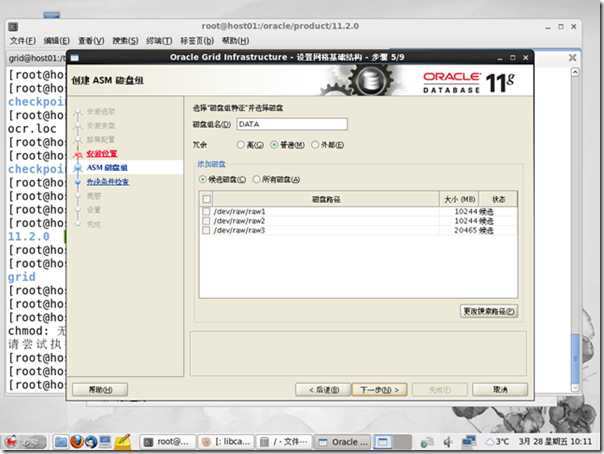Launch Firefox from the bottom panel
Image resolution: width=604 pixels, height=454 pixels.
point(77,442)
